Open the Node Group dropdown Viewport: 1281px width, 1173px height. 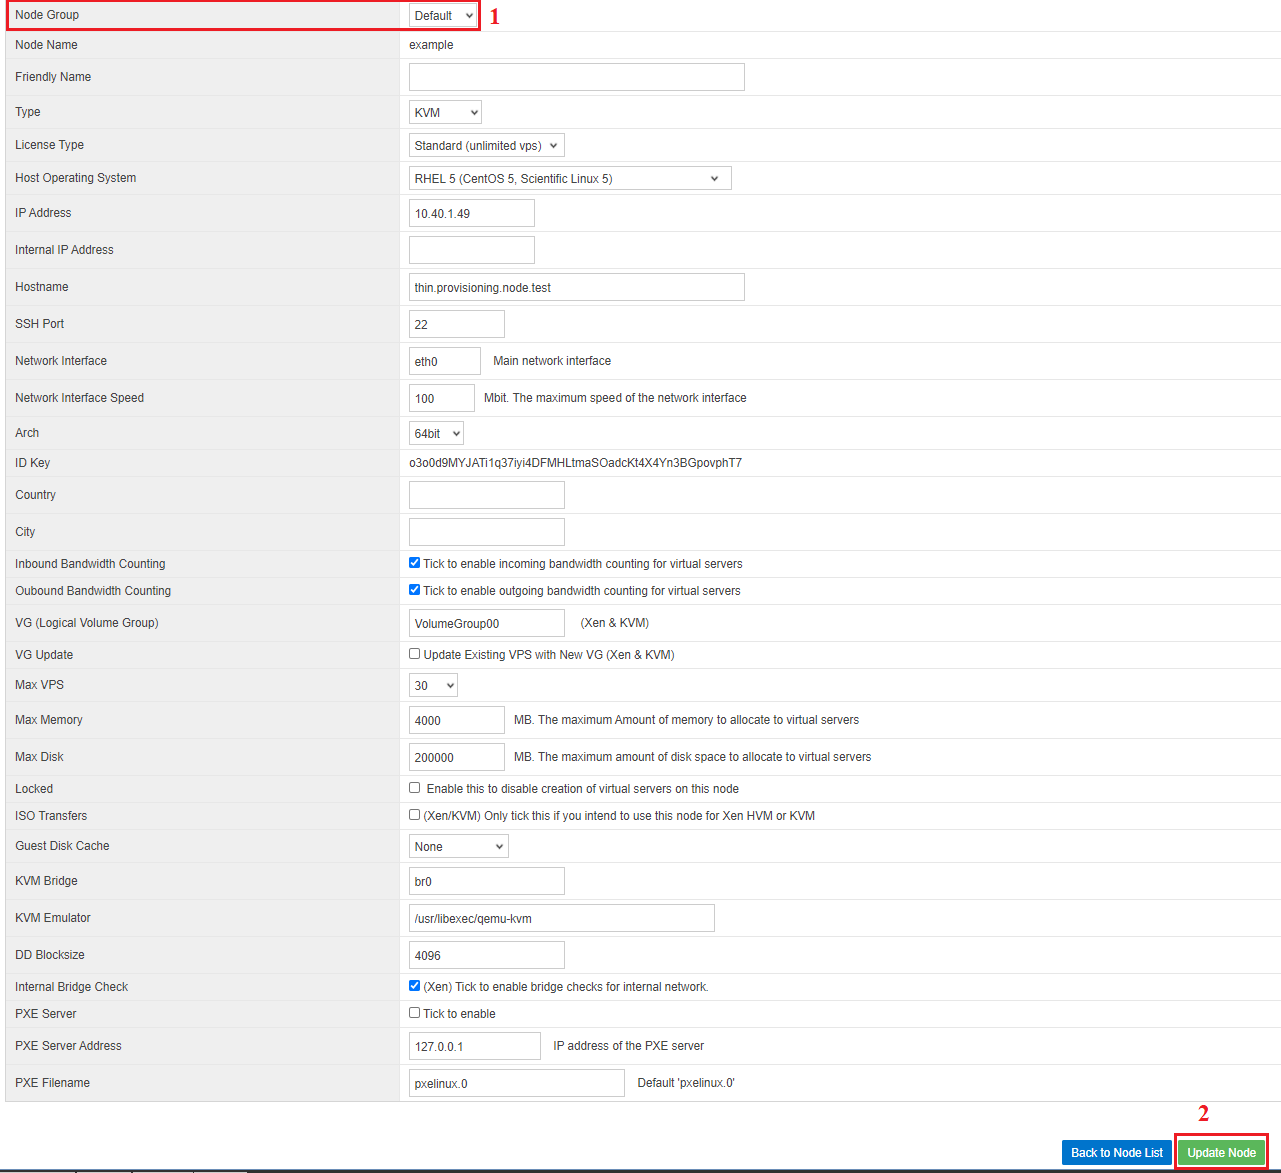(x=444, y=16)
